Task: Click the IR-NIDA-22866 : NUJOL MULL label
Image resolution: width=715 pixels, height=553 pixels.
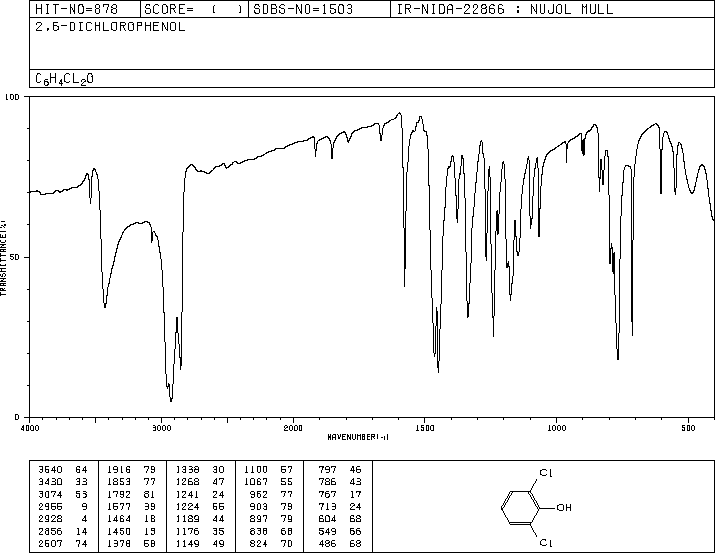Action: click(x=505, y=9)
